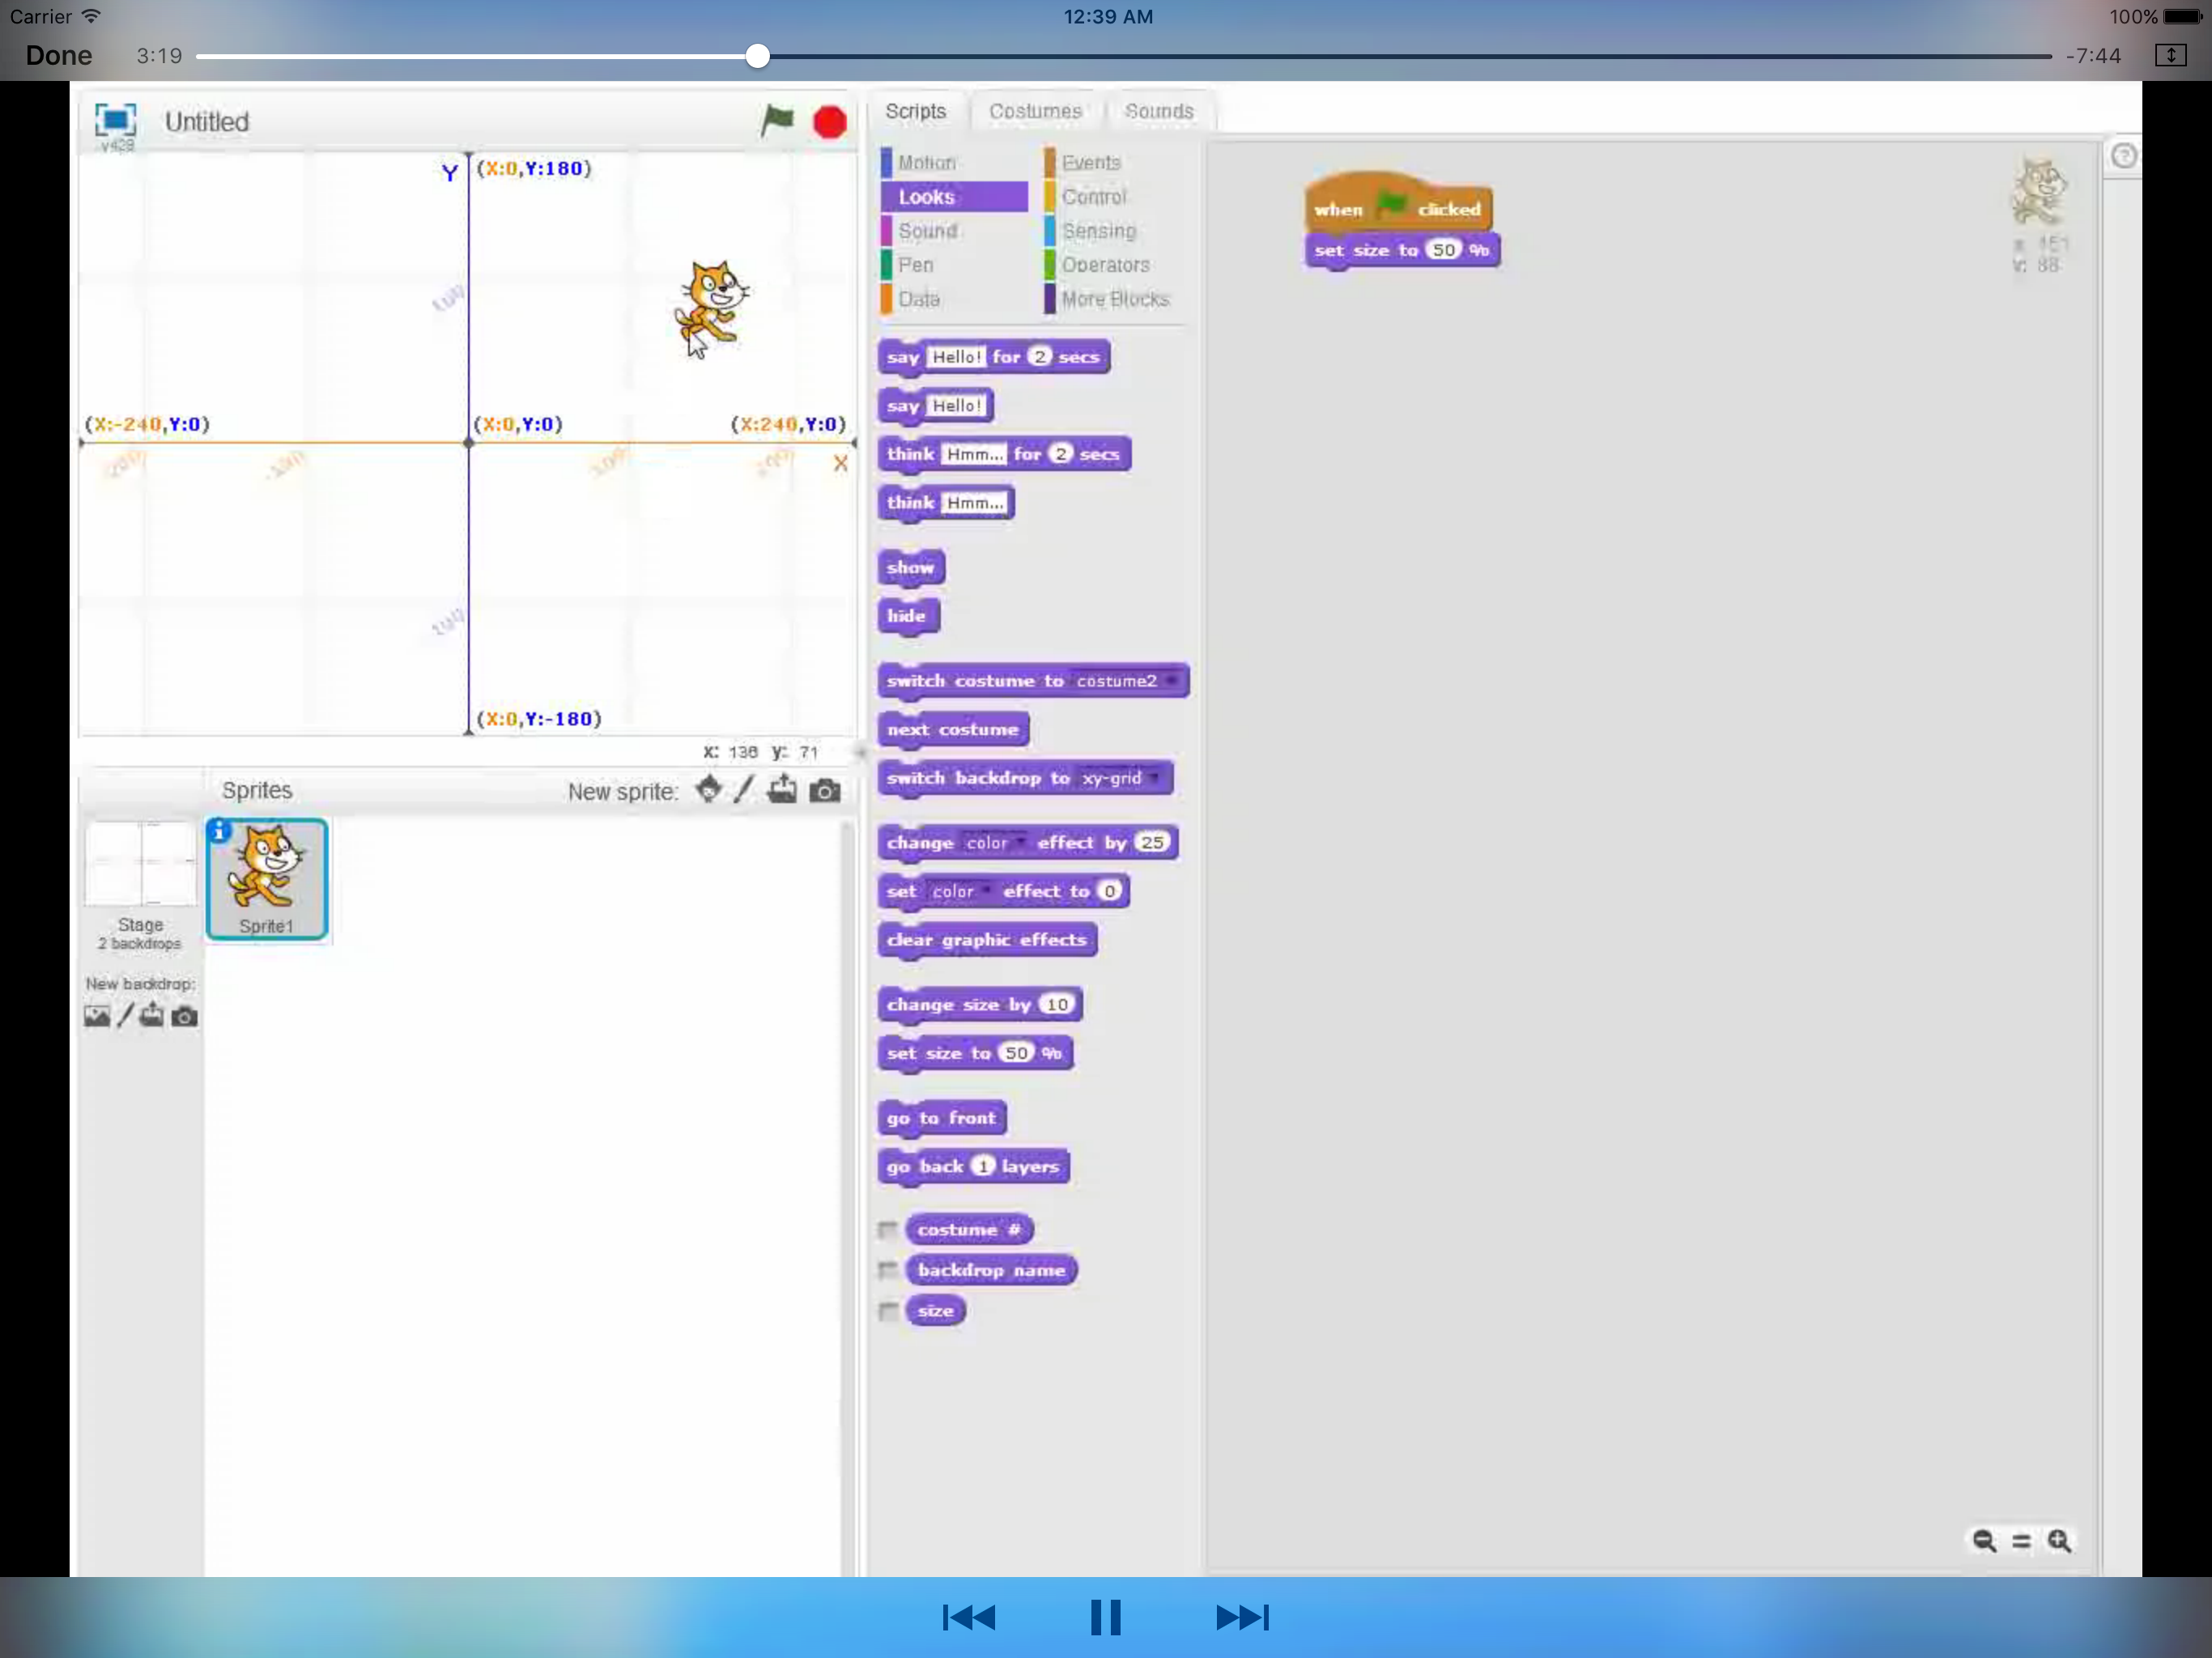Tap Done to close the video

pyautogui.click(x=58, y=56)
